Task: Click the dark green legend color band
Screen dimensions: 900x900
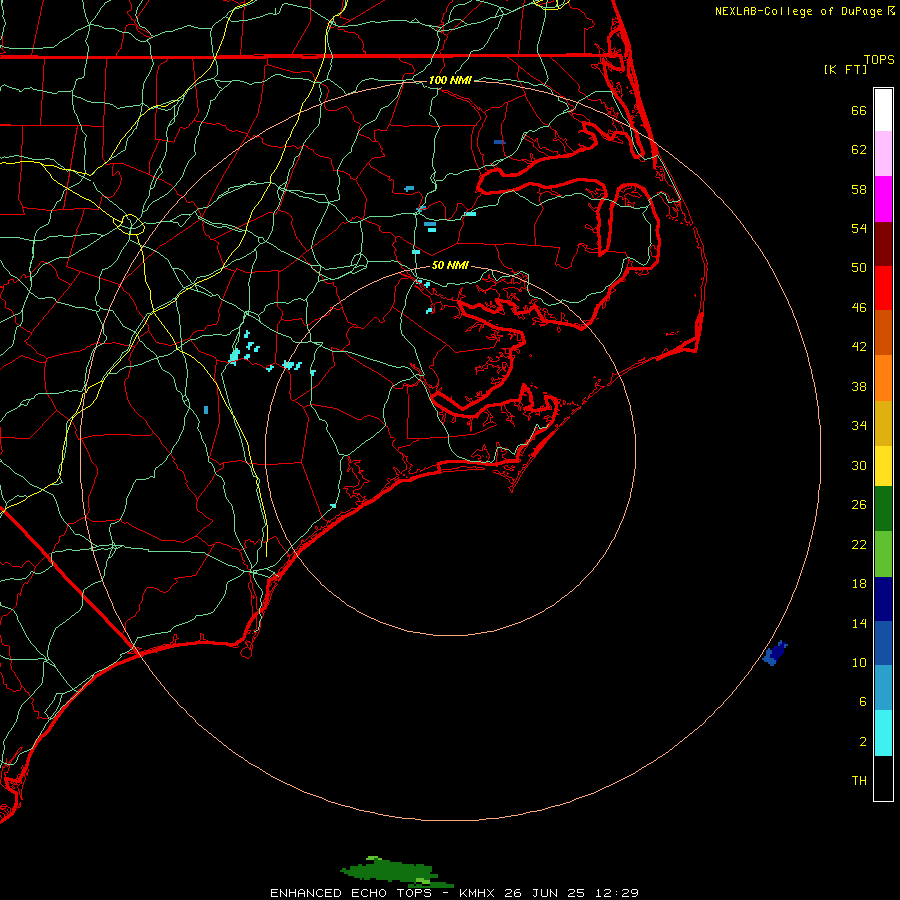Action: pos(883,509)
